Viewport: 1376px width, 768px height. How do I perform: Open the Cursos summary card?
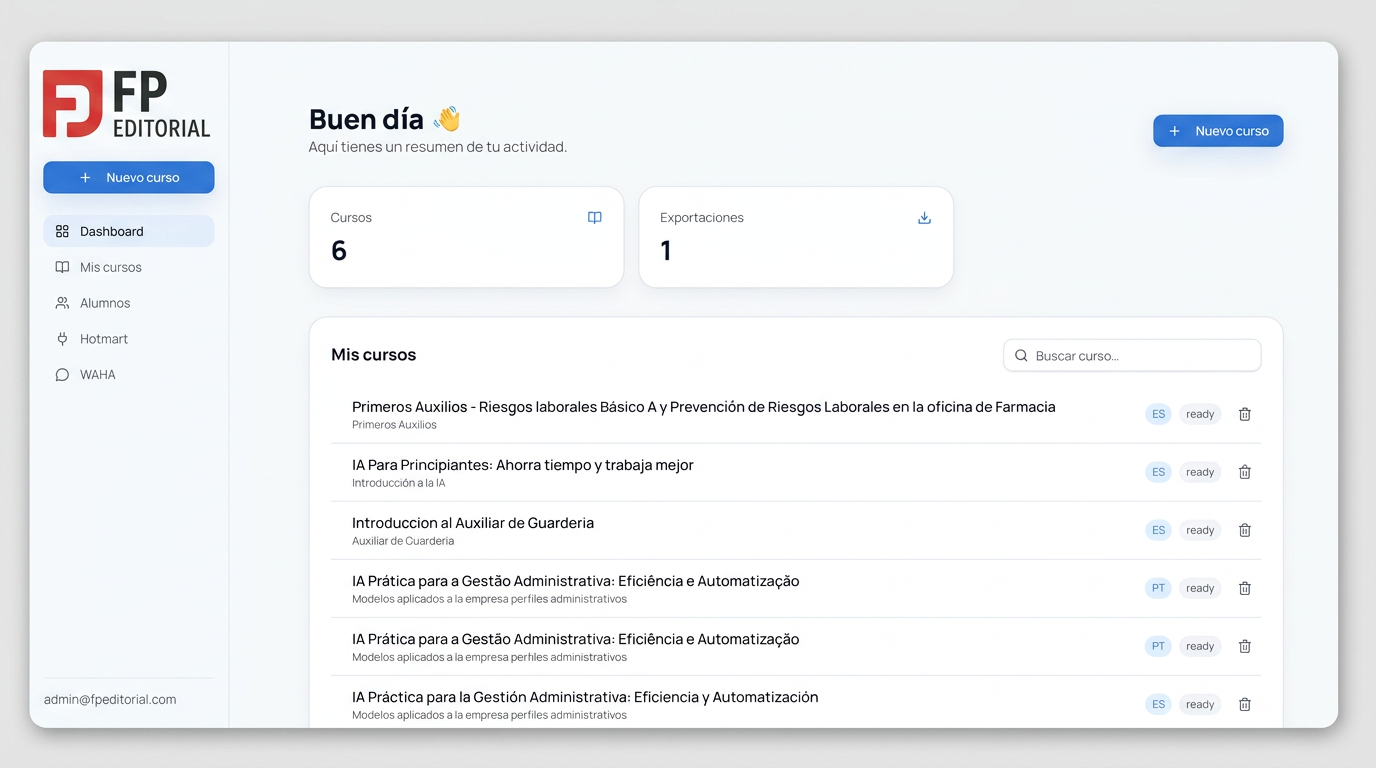pos(466,237)
